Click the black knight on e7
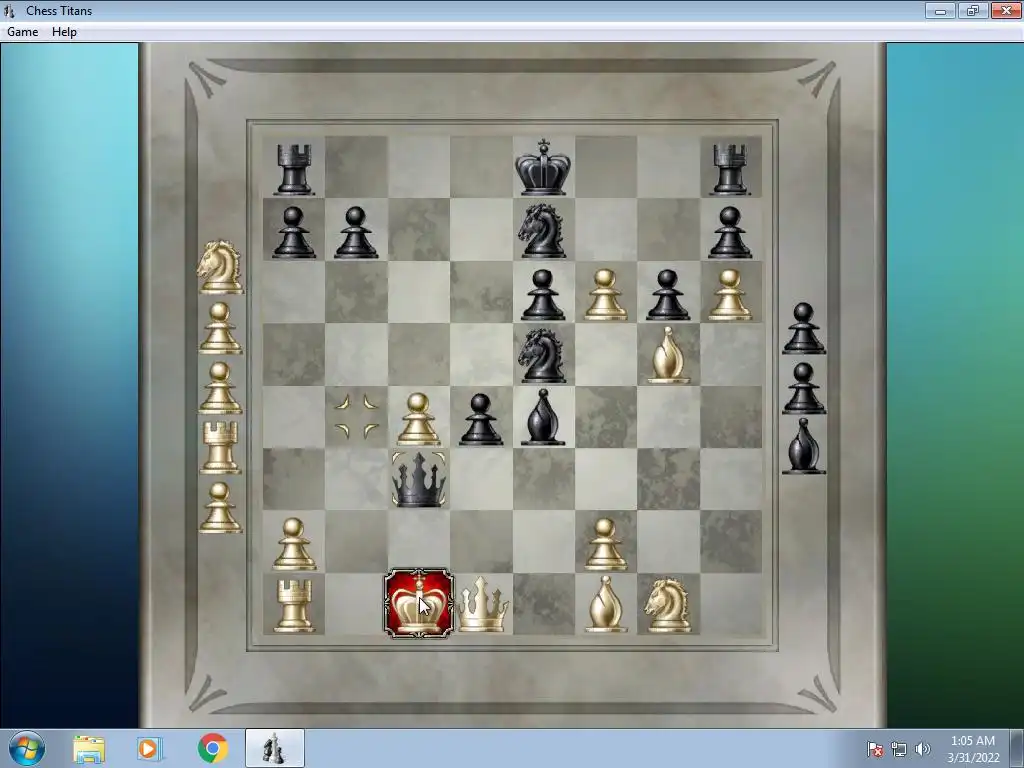The width and height of the screenshot is (1024, 768). 541,231
